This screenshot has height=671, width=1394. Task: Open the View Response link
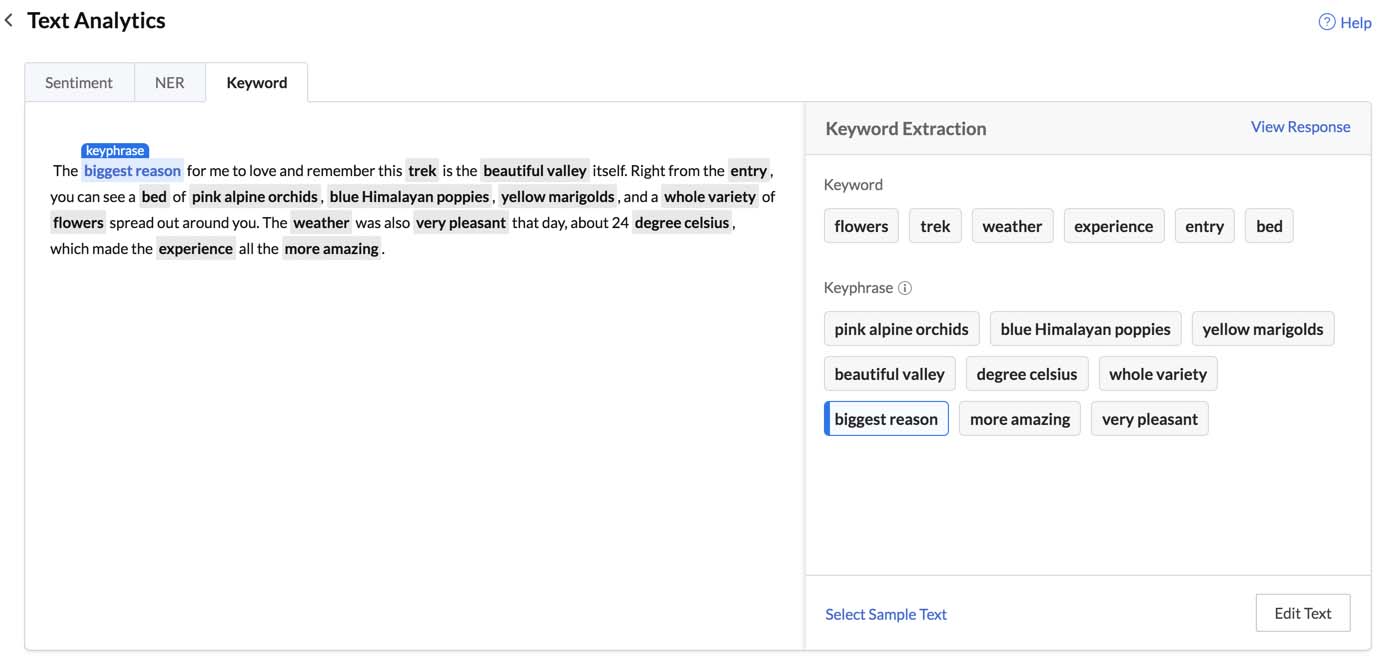(x=1300, y=127)
